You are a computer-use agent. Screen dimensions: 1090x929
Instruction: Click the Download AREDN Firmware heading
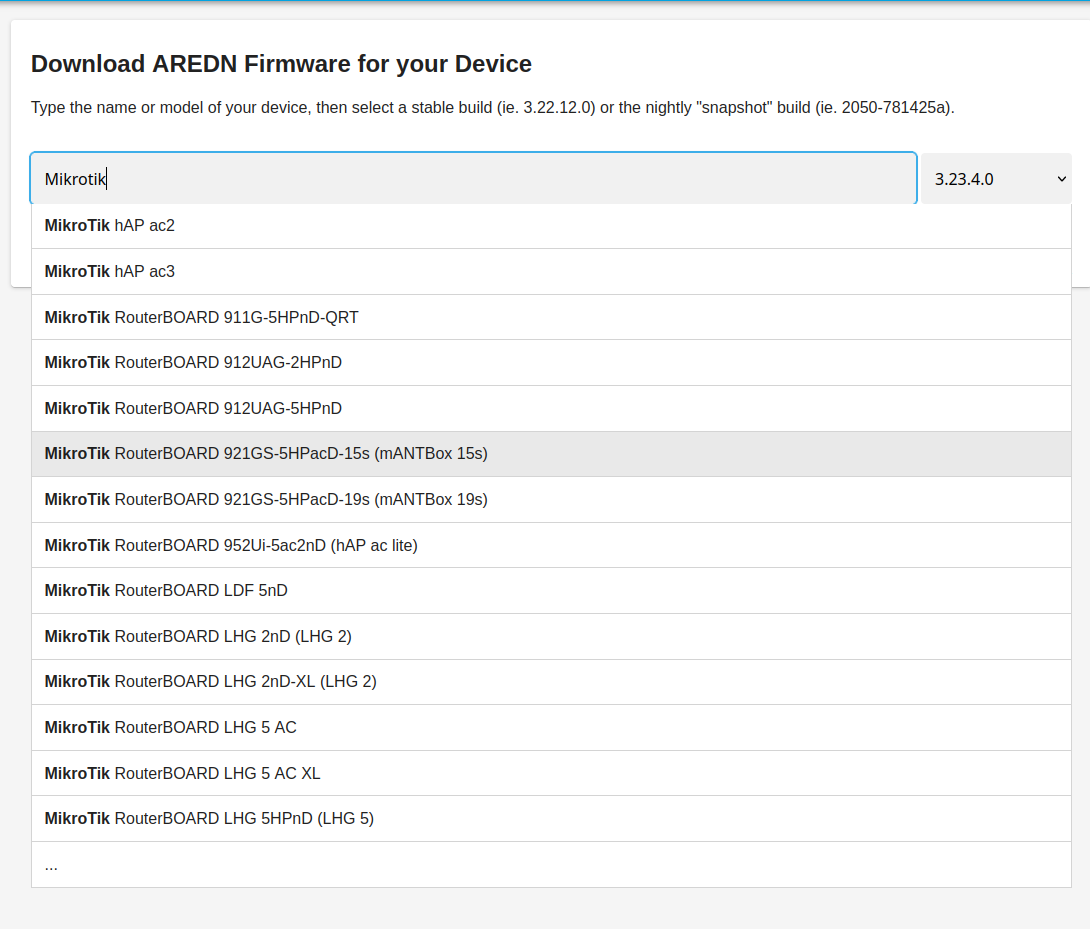281,63
